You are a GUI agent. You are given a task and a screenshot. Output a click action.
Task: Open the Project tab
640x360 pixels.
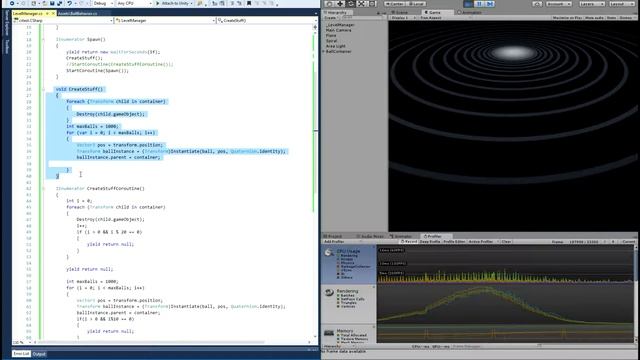(333, 236)
